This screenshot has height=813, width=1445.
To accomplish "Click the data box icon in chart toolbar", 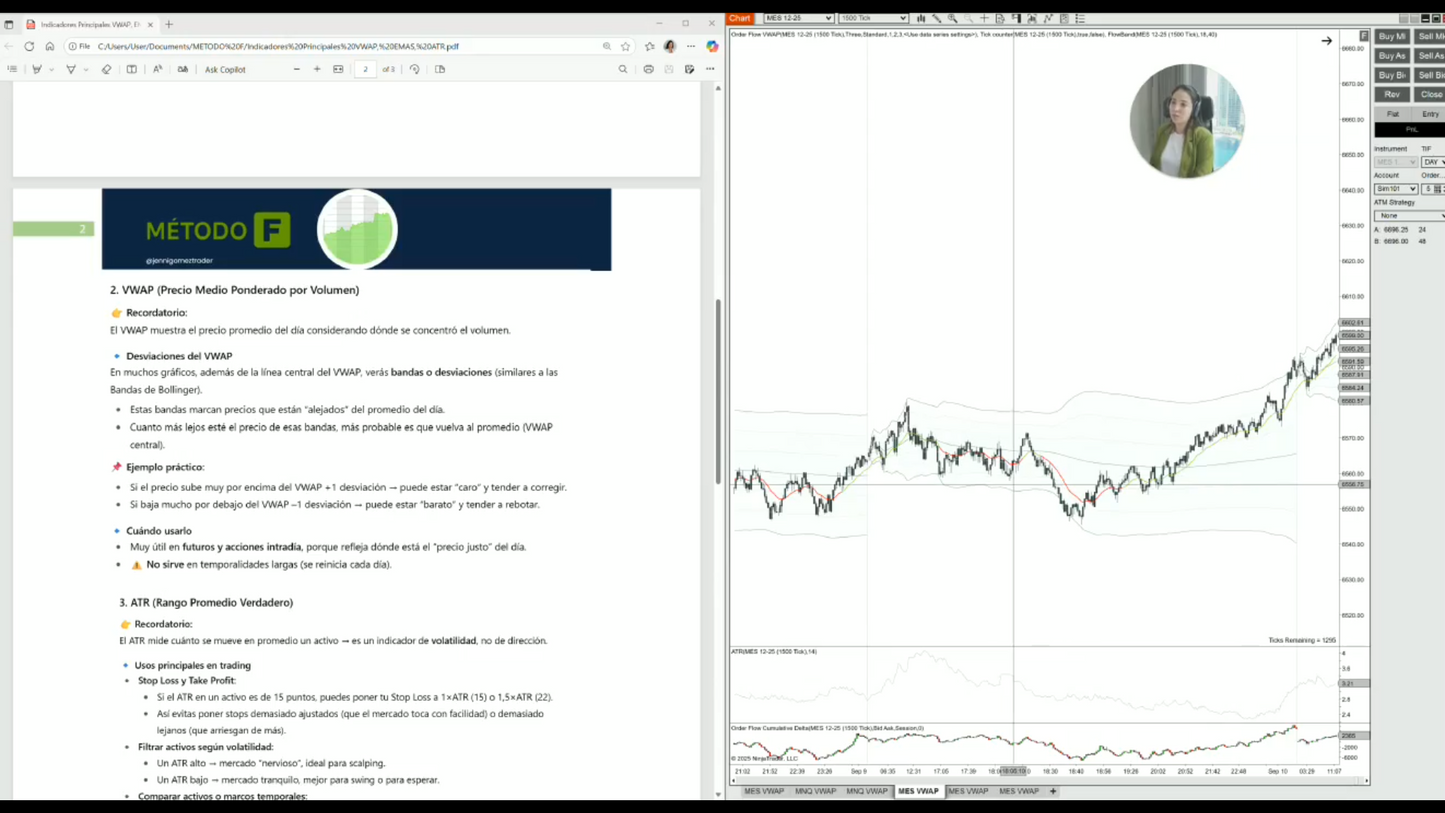I will (1000, 18).
